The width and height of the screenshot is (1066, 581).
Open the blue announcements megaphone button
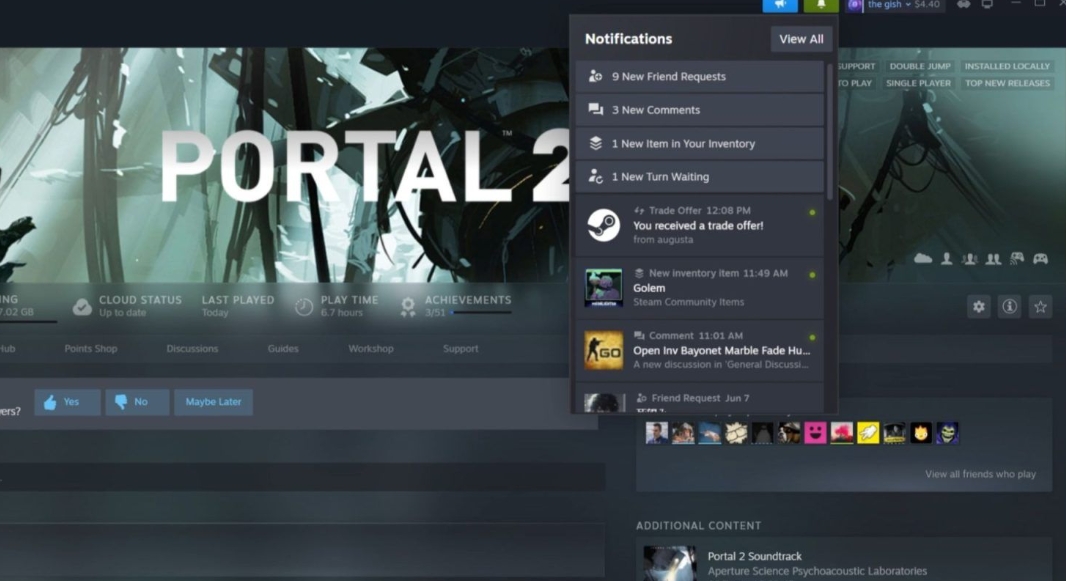click(x=780, y=5)
